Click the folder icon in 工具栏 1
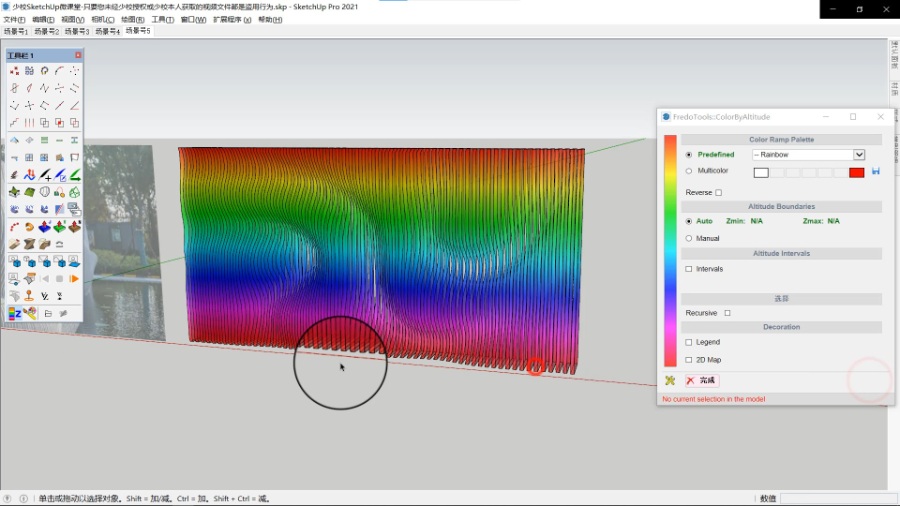 click(48, 314)
